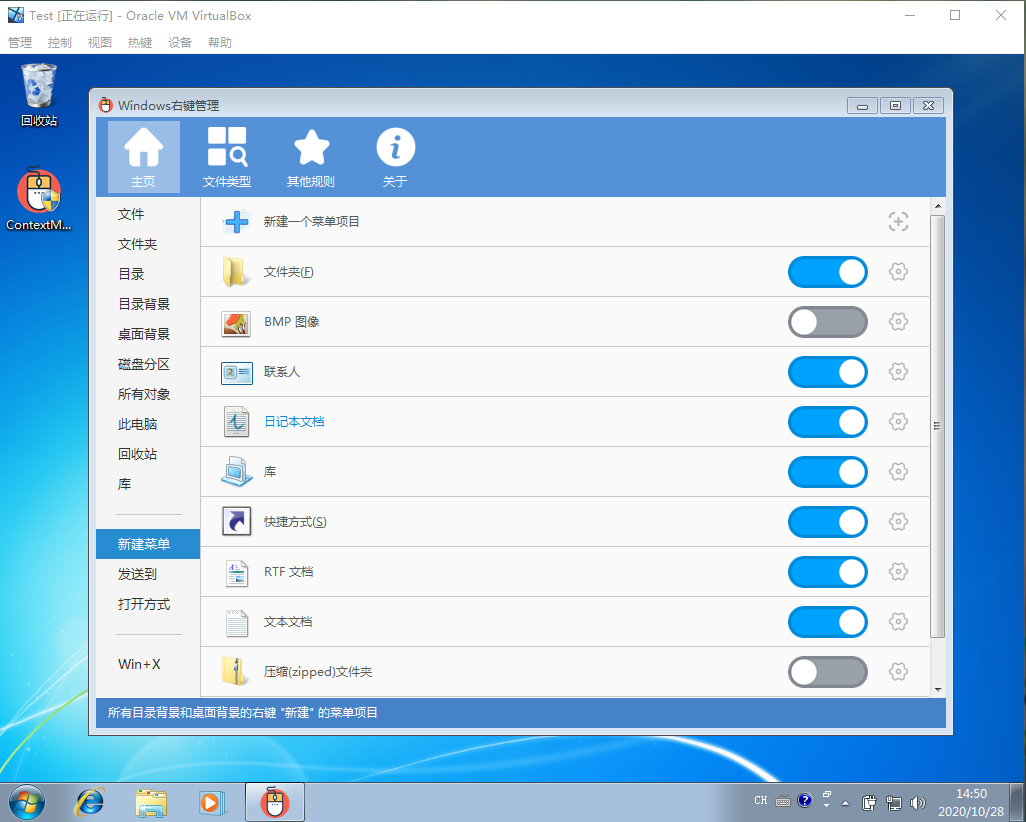This screenshot has height=822, width=1026.
Task: Open the Win+X sidebar entry
Action: click(139, 664)
